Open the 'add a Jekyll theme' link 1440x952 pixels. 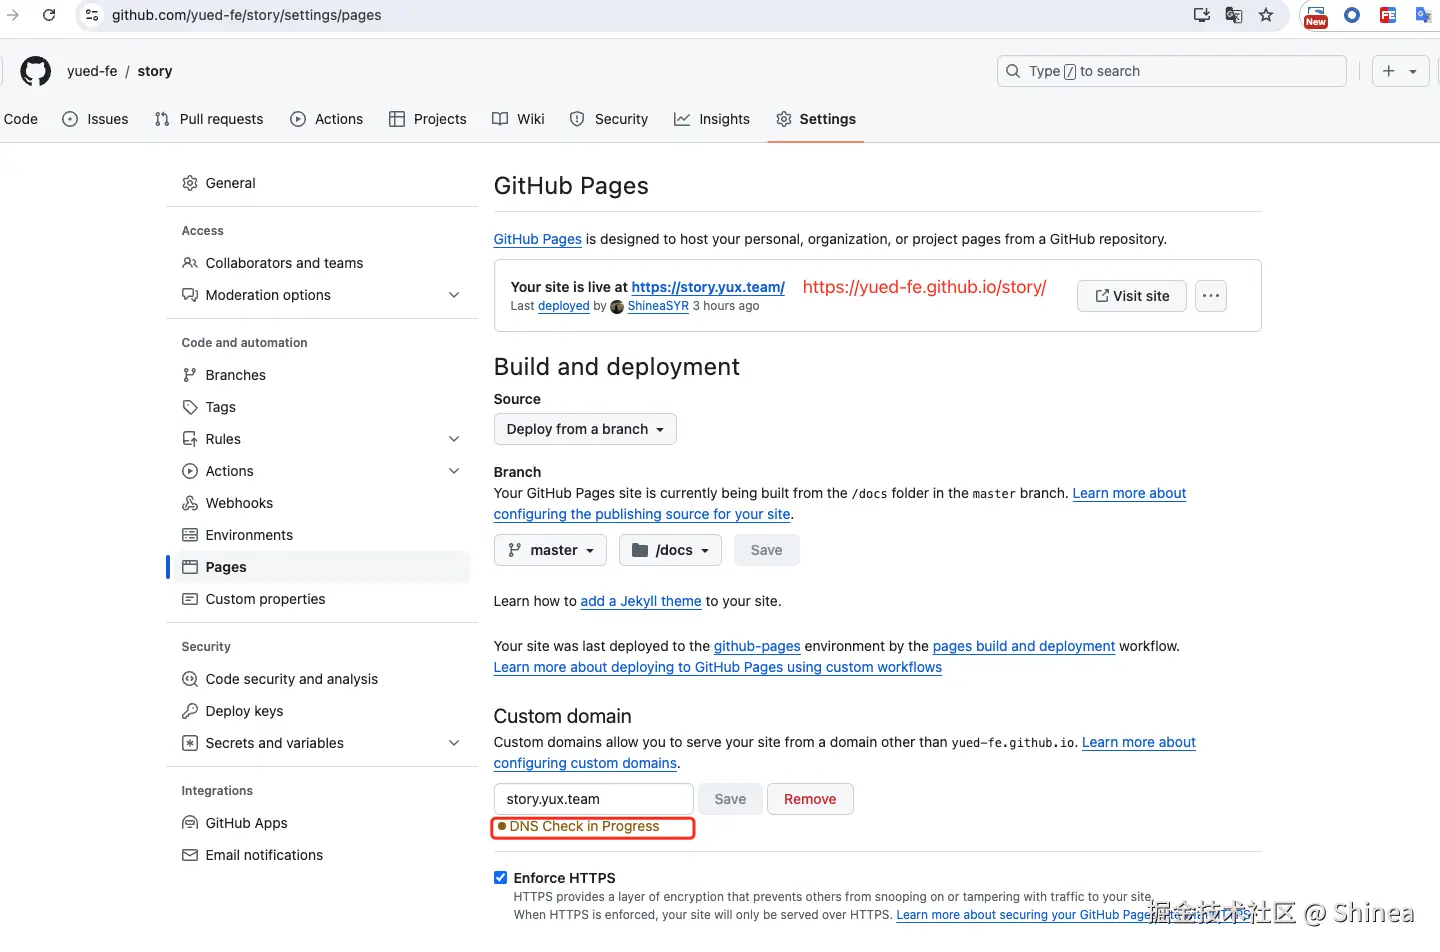(x=641, y=601)
